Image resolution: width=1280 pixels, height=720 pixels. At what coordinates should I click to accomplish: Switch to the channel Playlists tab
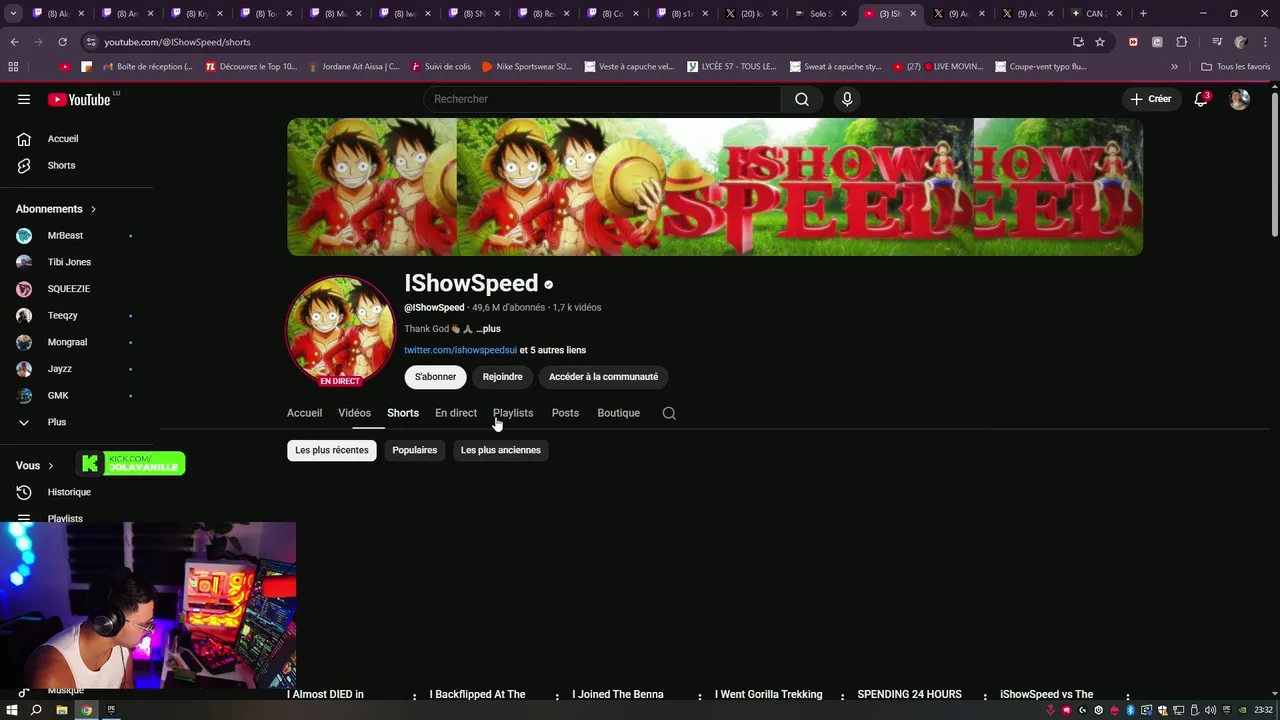coord(513,413)
